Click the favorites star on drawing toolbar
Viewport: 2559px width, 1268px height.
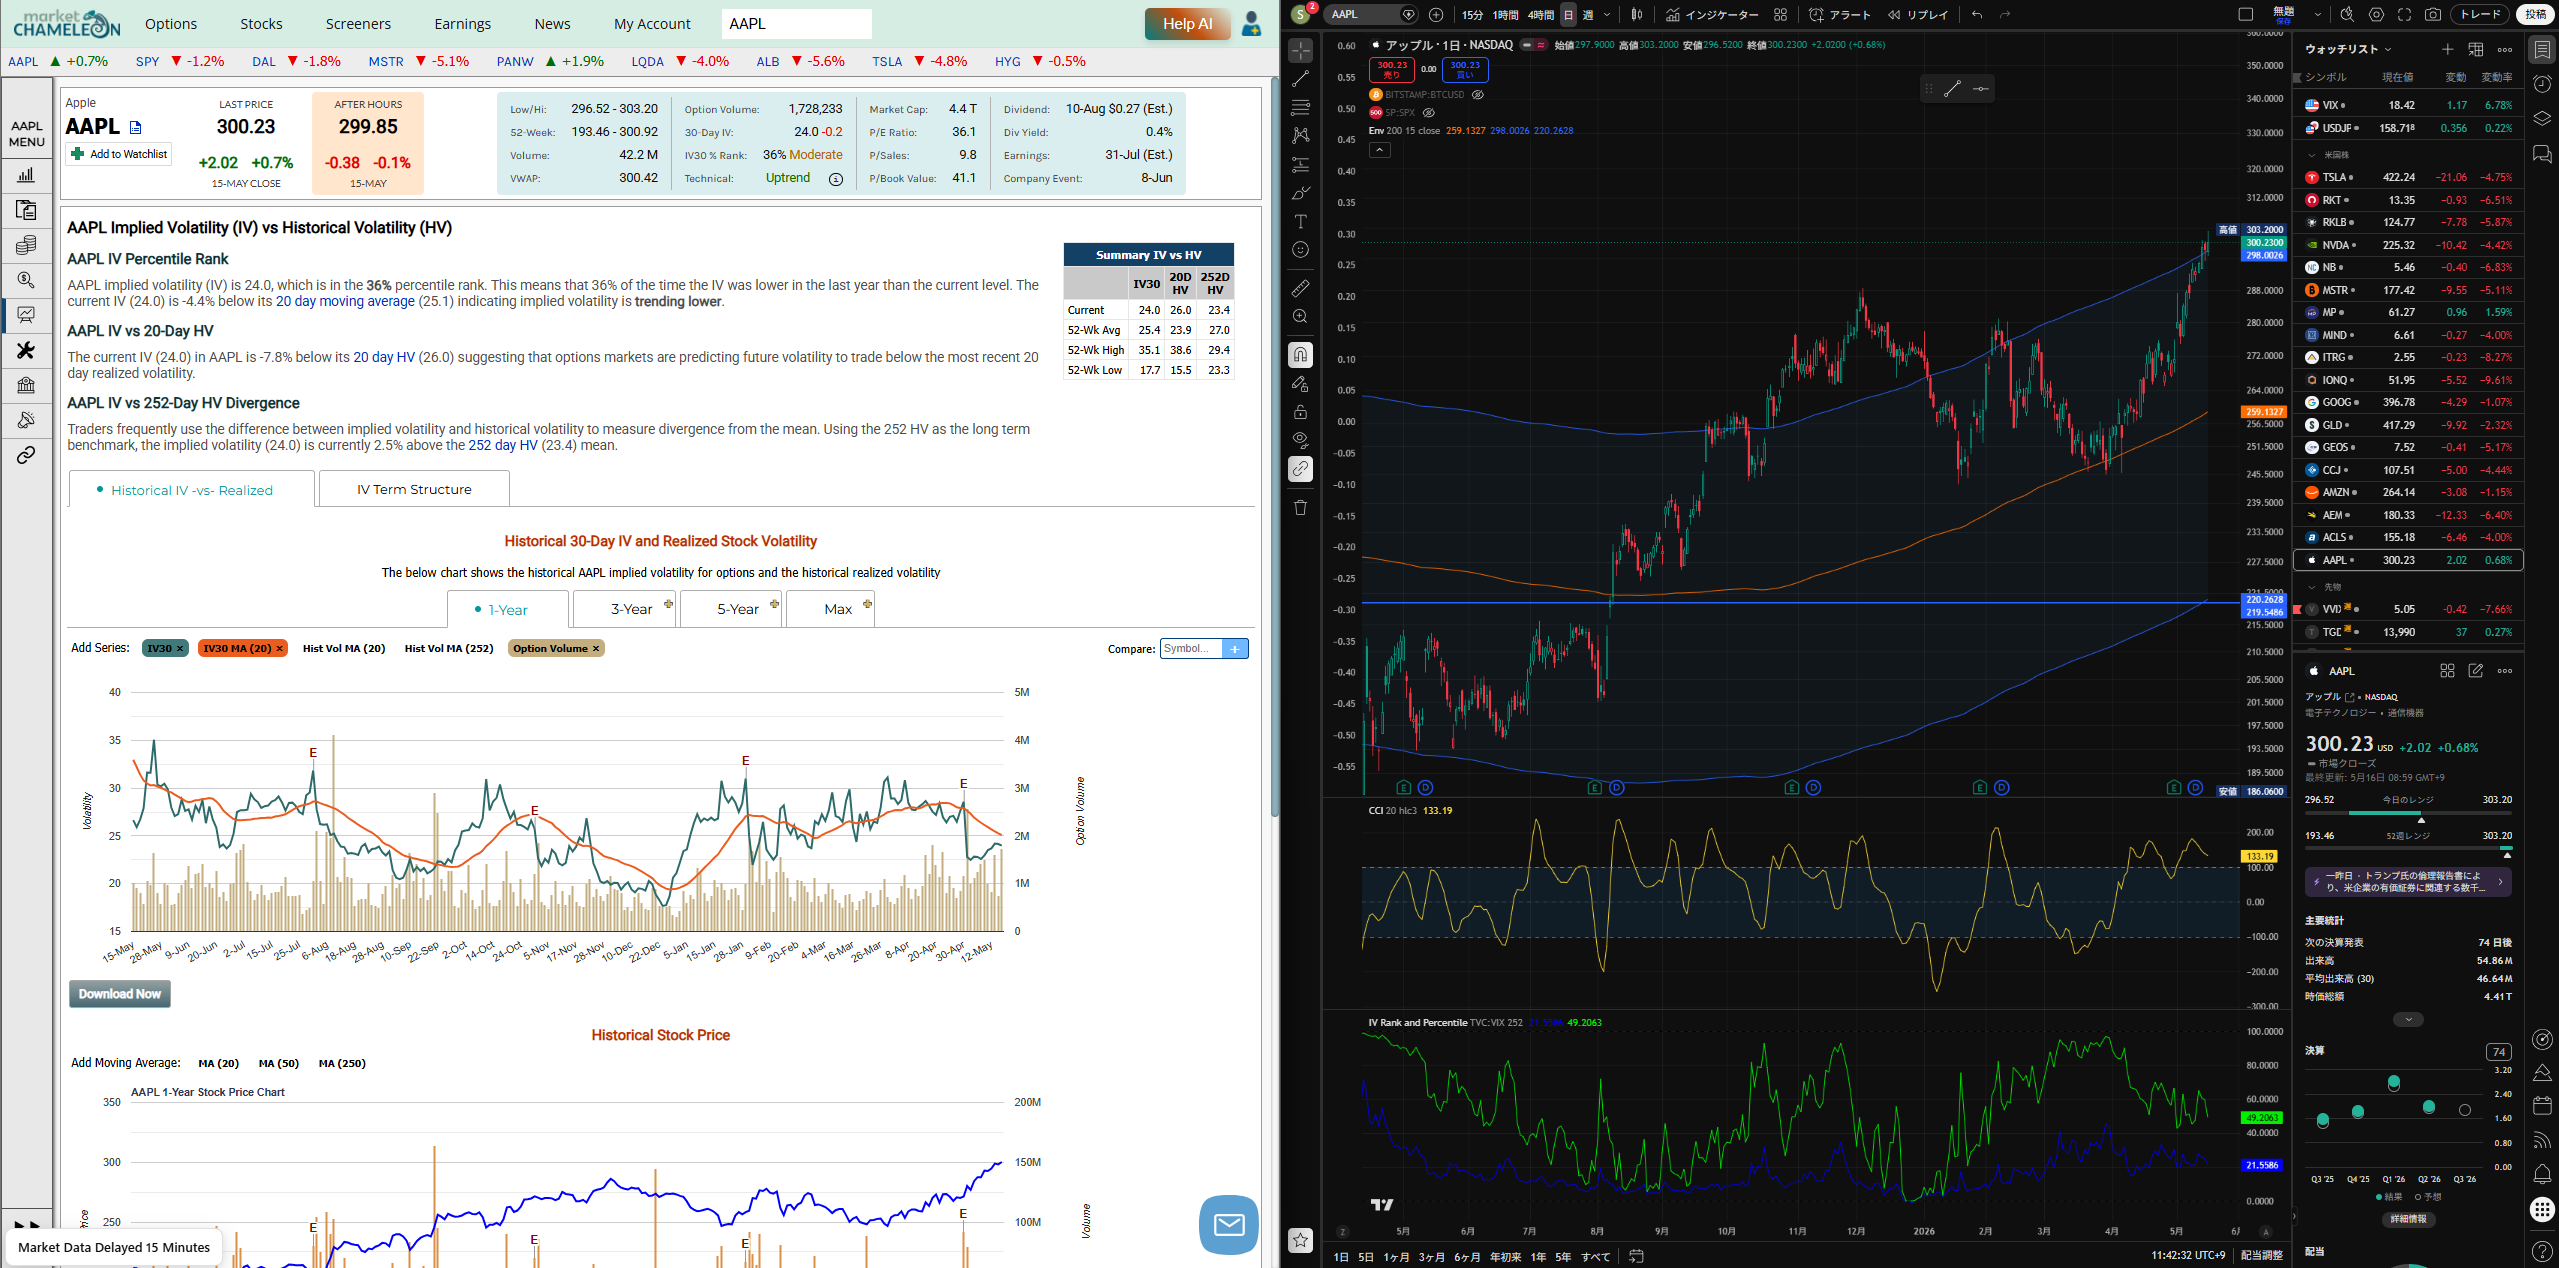1300,1240
